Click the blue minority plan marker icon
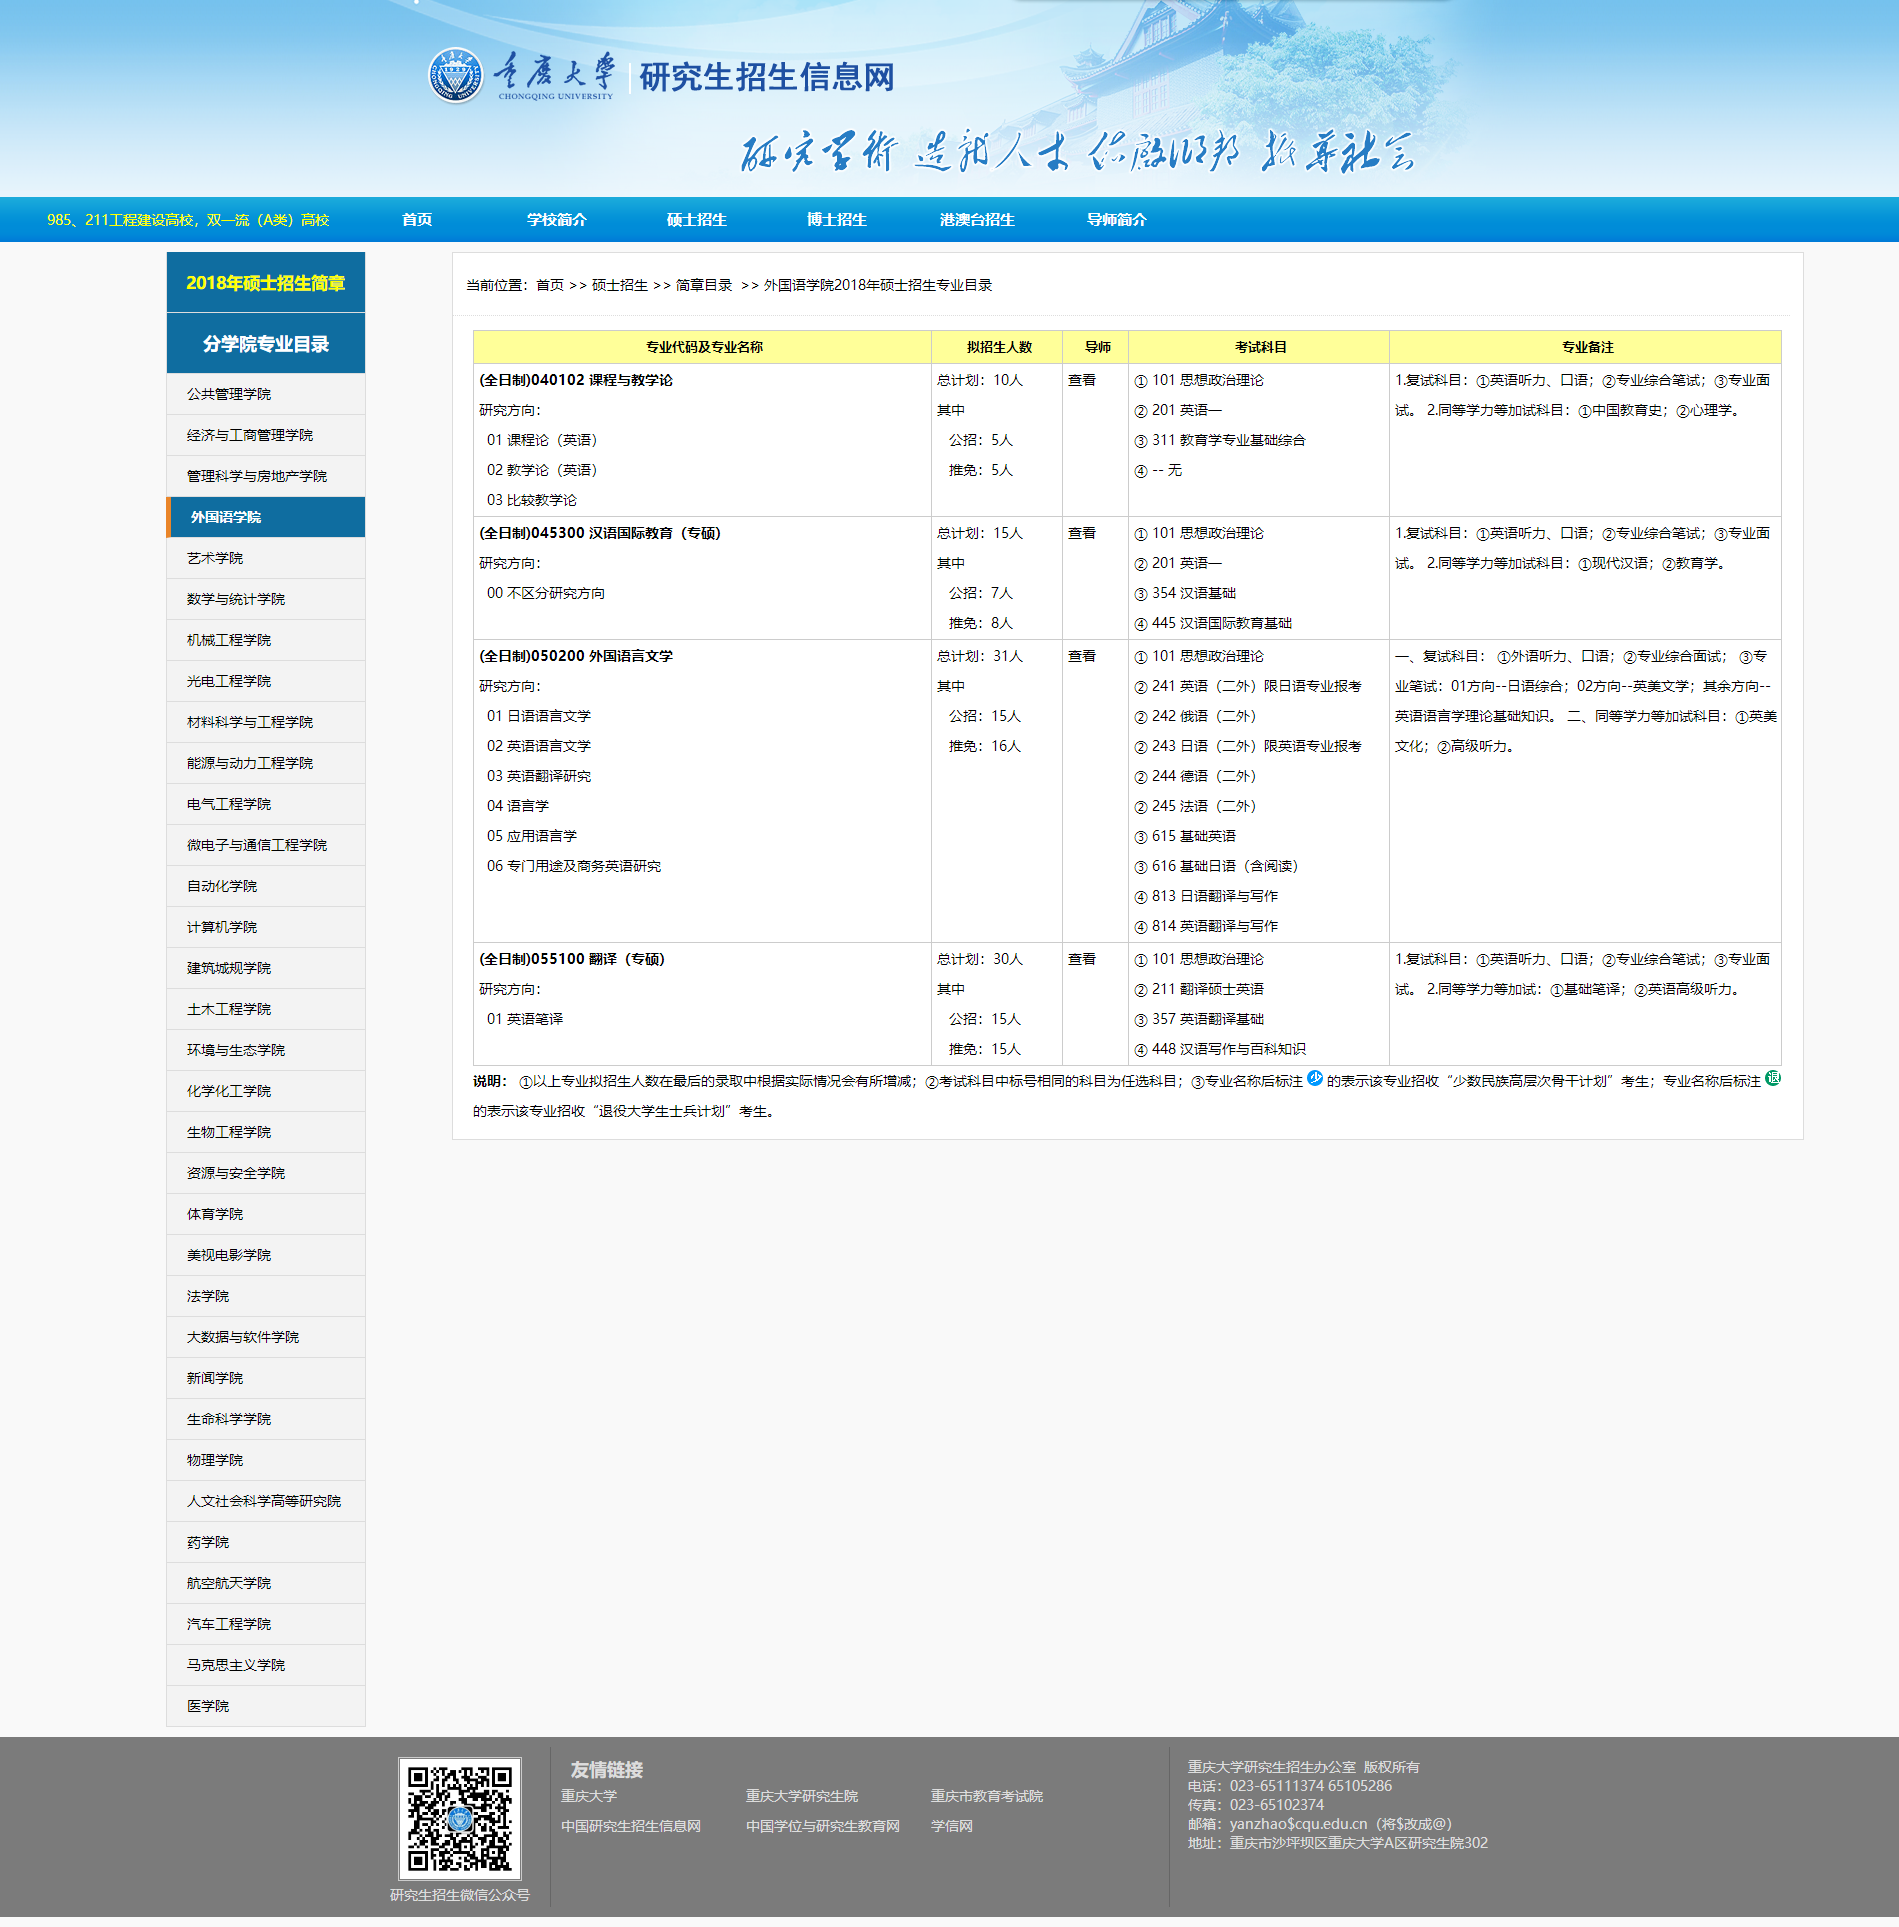The height and width of the screenshot is (1927, 1899). tap(1315, 1078)
